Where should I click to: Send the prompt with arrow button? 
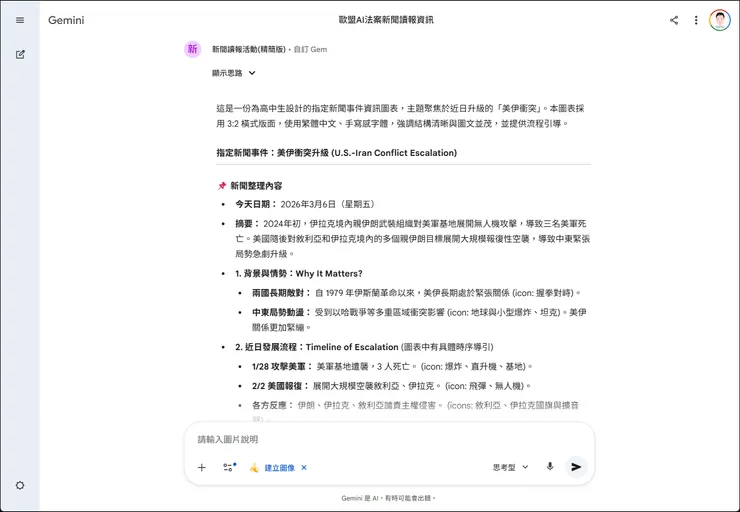[x=576, y=467]
